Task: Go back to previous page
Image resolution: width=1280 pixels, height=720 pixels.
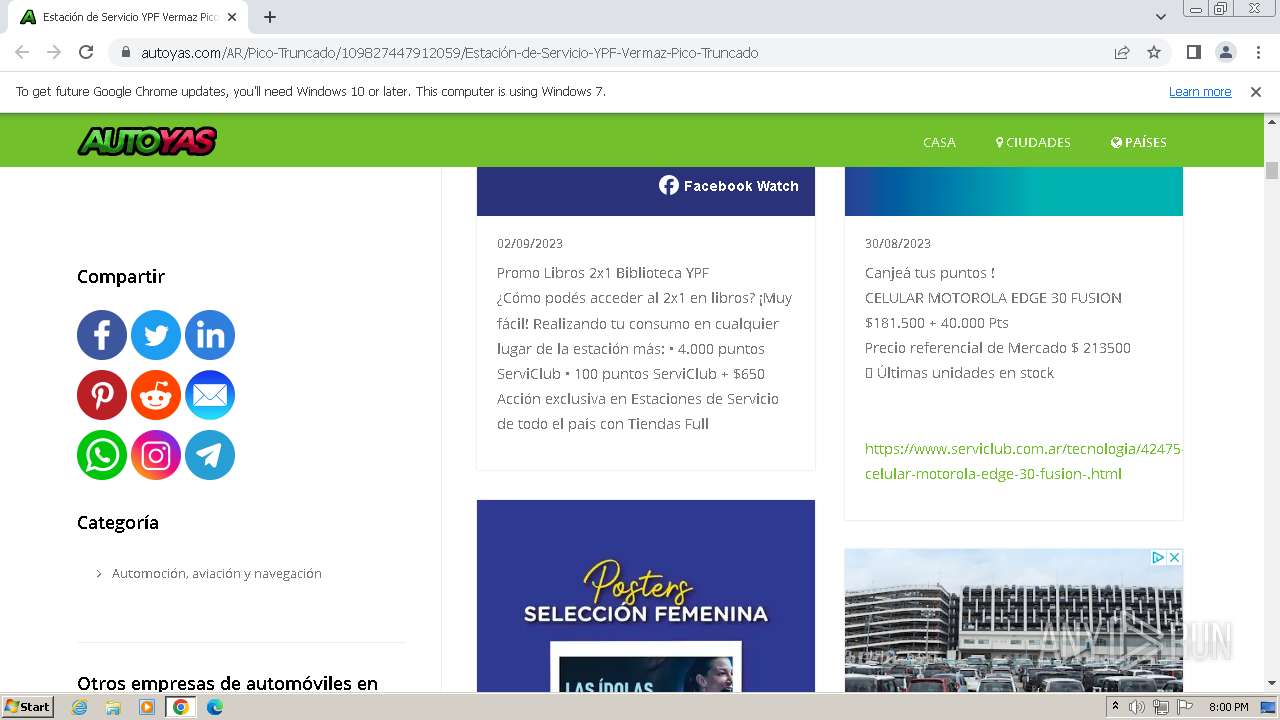Action: coord(22,52)
